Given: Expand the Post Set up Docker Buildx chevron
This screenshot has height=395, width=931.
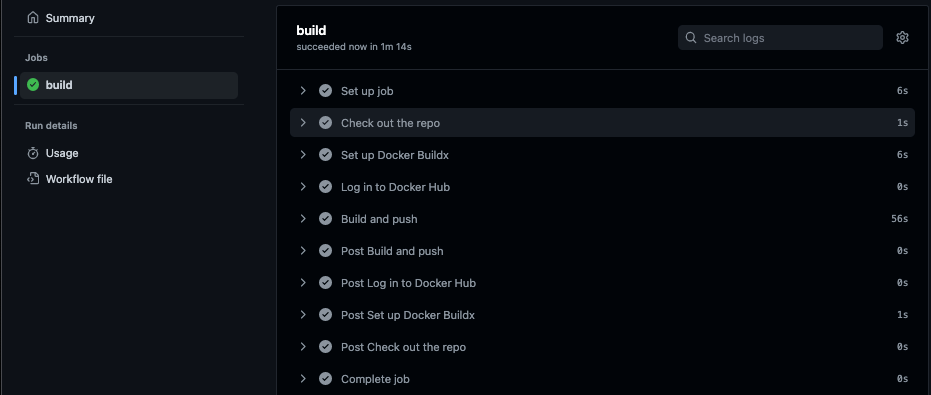Looking at the screenshot, I should 303,315.
